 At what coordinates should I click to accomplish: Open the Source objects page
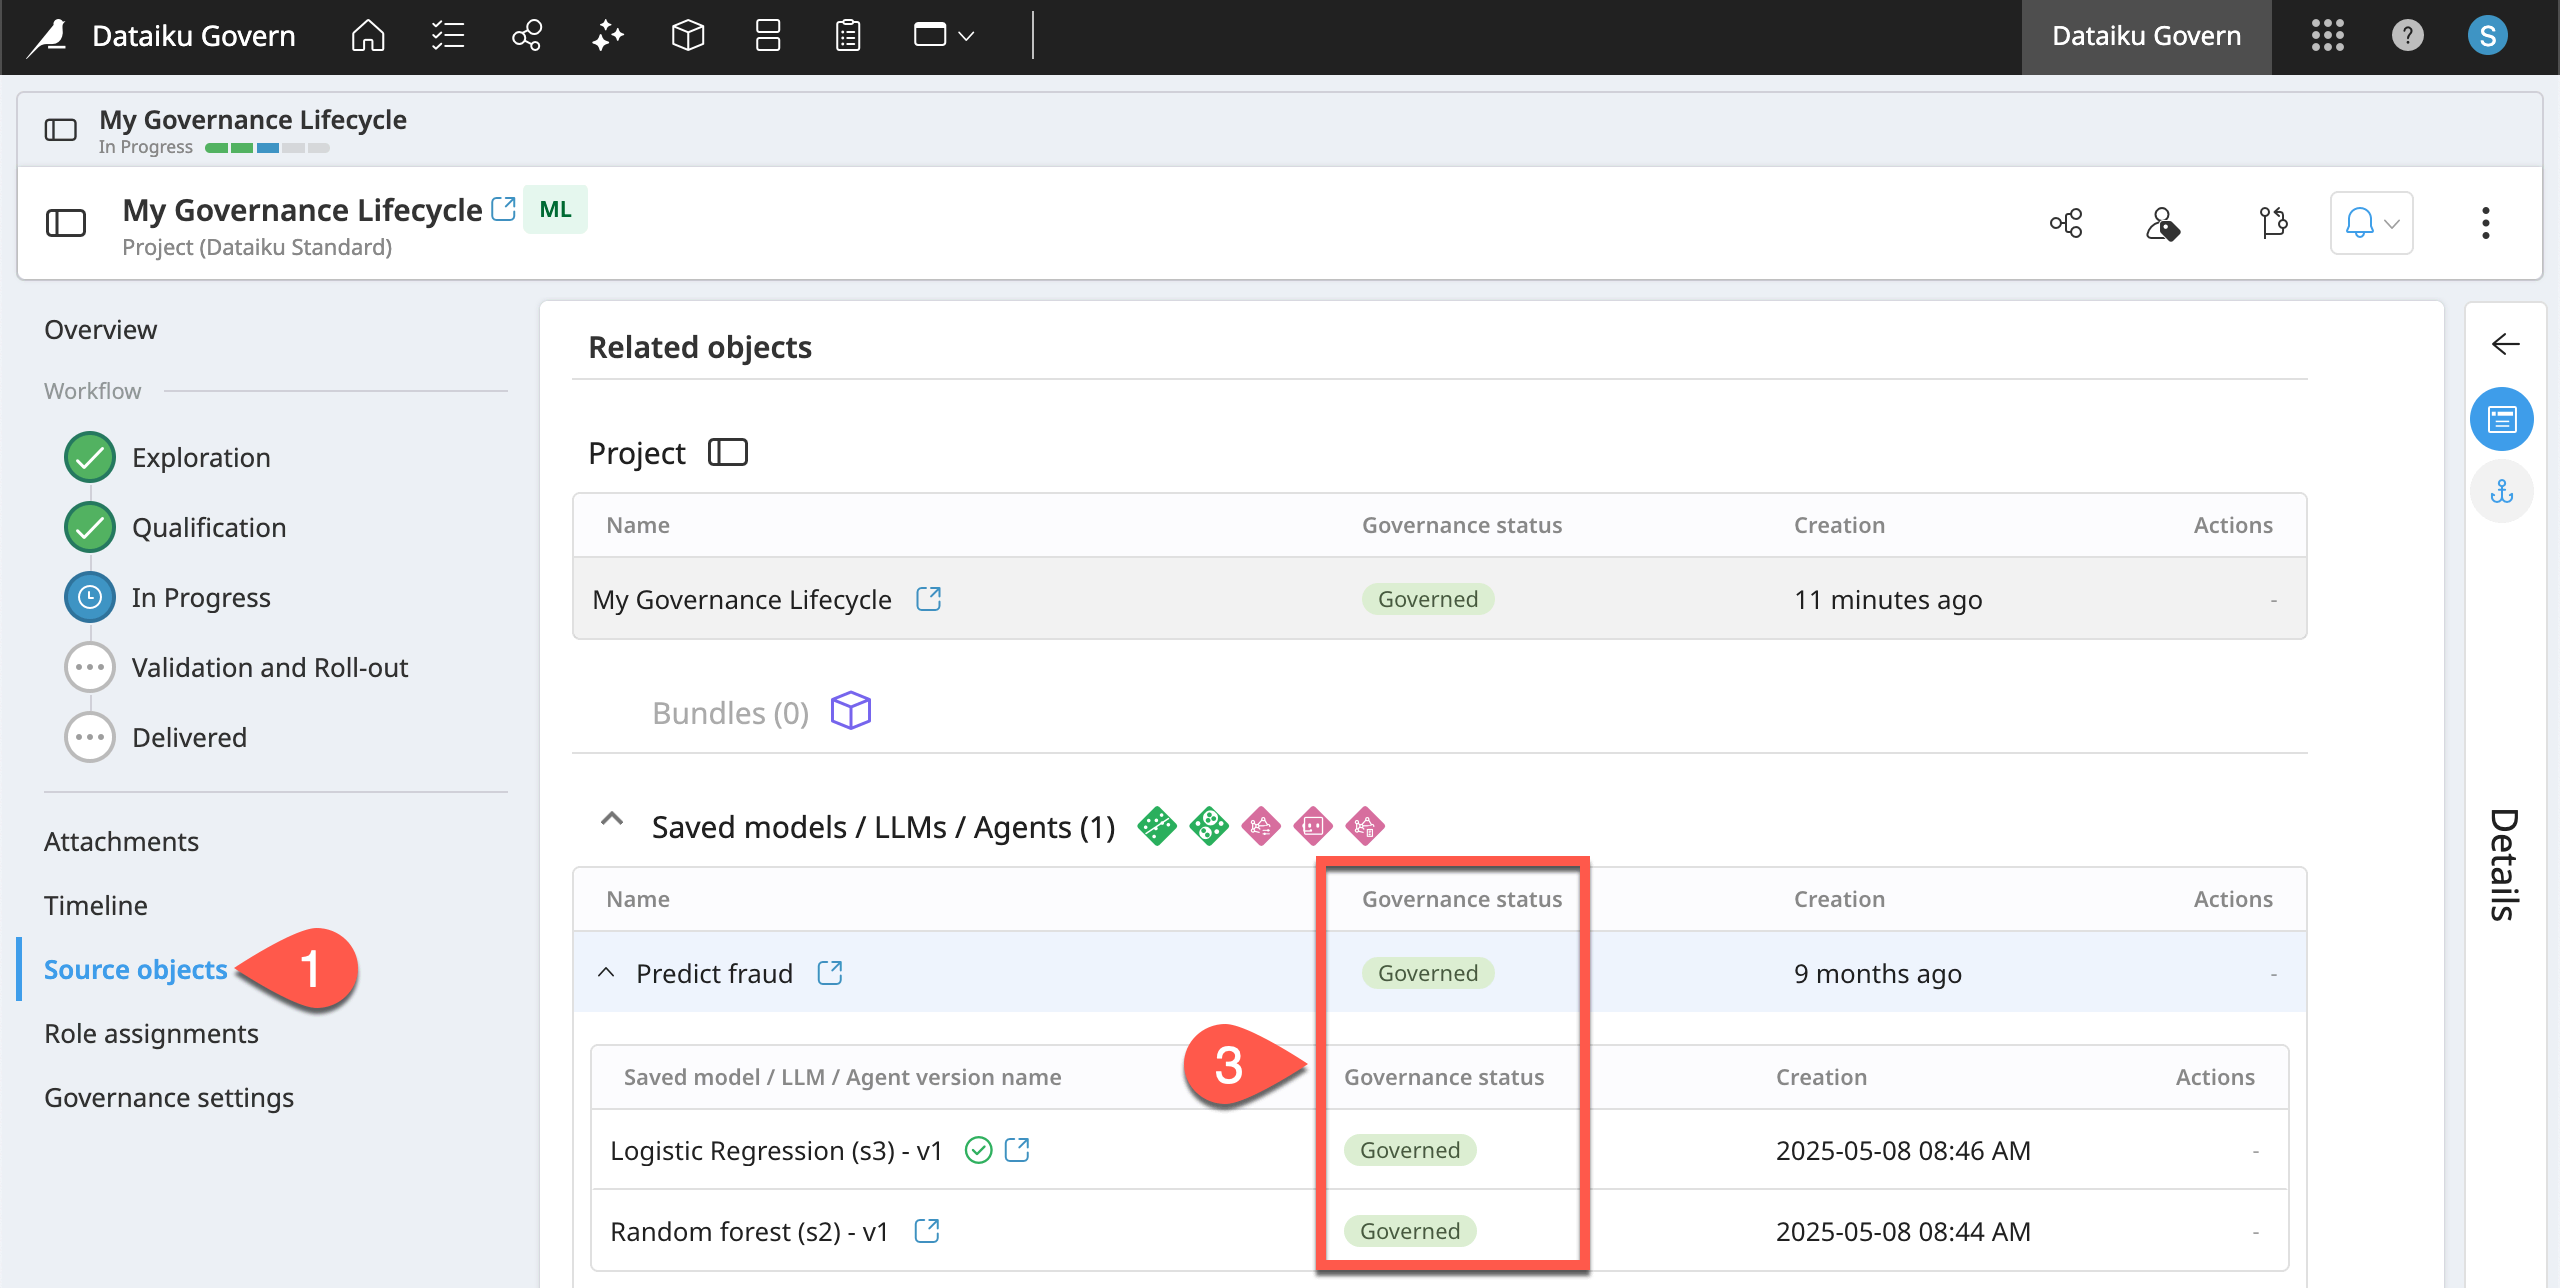[135, 969]
